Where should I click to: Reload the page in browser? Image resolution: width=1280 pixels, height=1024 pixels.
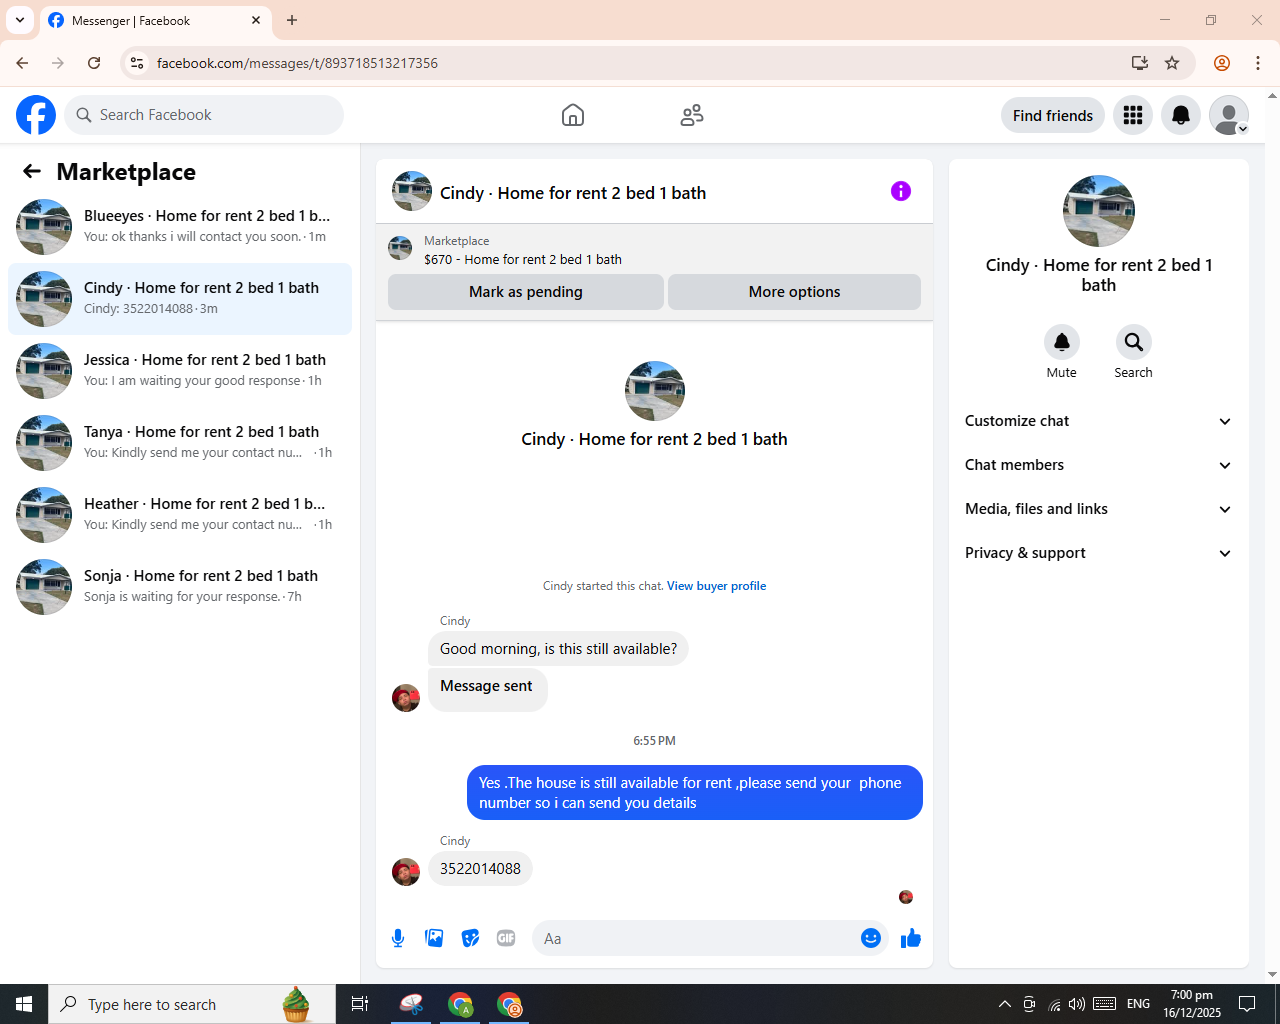[x=94, y=63]
